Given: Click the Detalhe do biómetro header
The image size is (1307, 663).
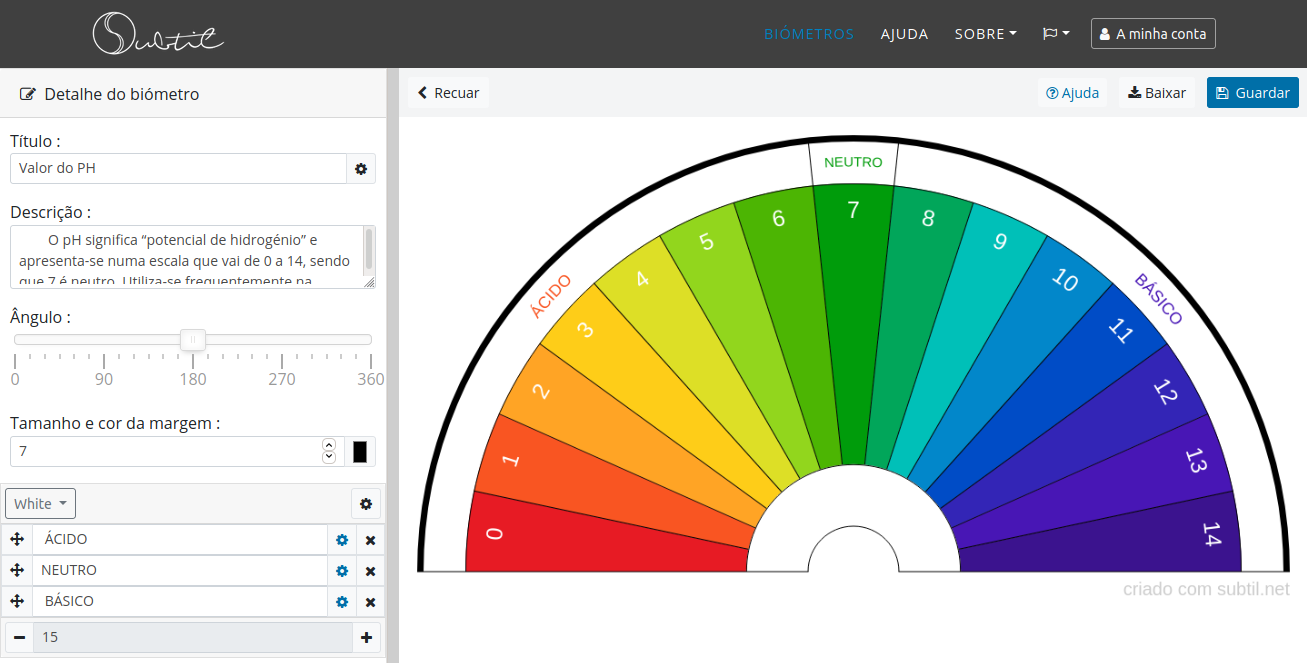Looking at the screenshot, I should click(110, 94).
